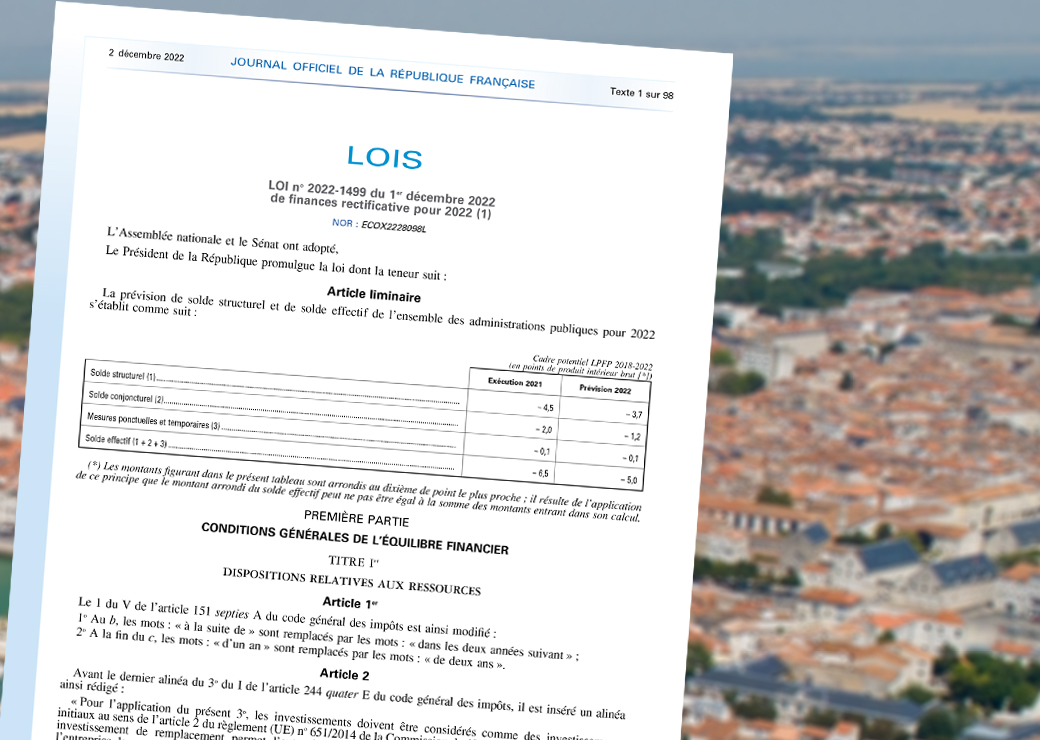Image resolution: width=1040 pixels, height=740 pixels.
Task: Click the line starting '1° Au b, les mots'
Action: tap(328, 638)
